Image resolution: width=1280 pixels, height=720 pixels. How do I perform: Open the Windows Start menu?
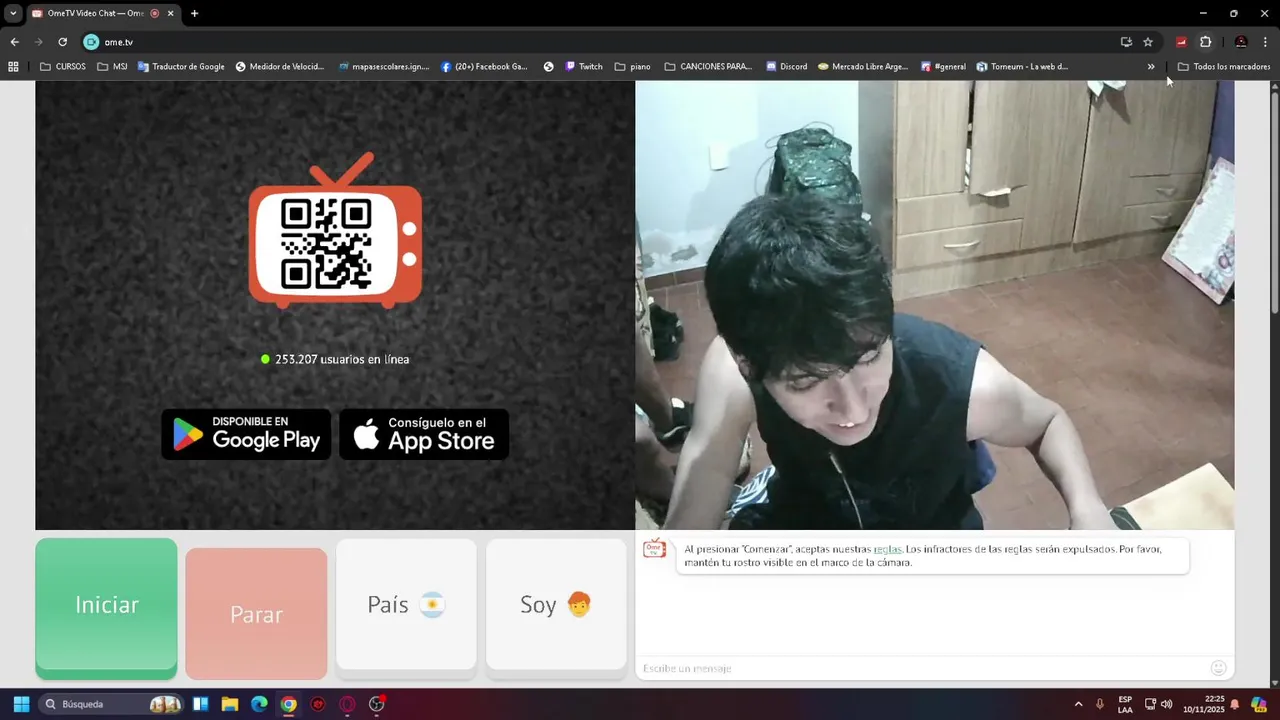pyautogui.click(x=21, y=704)
